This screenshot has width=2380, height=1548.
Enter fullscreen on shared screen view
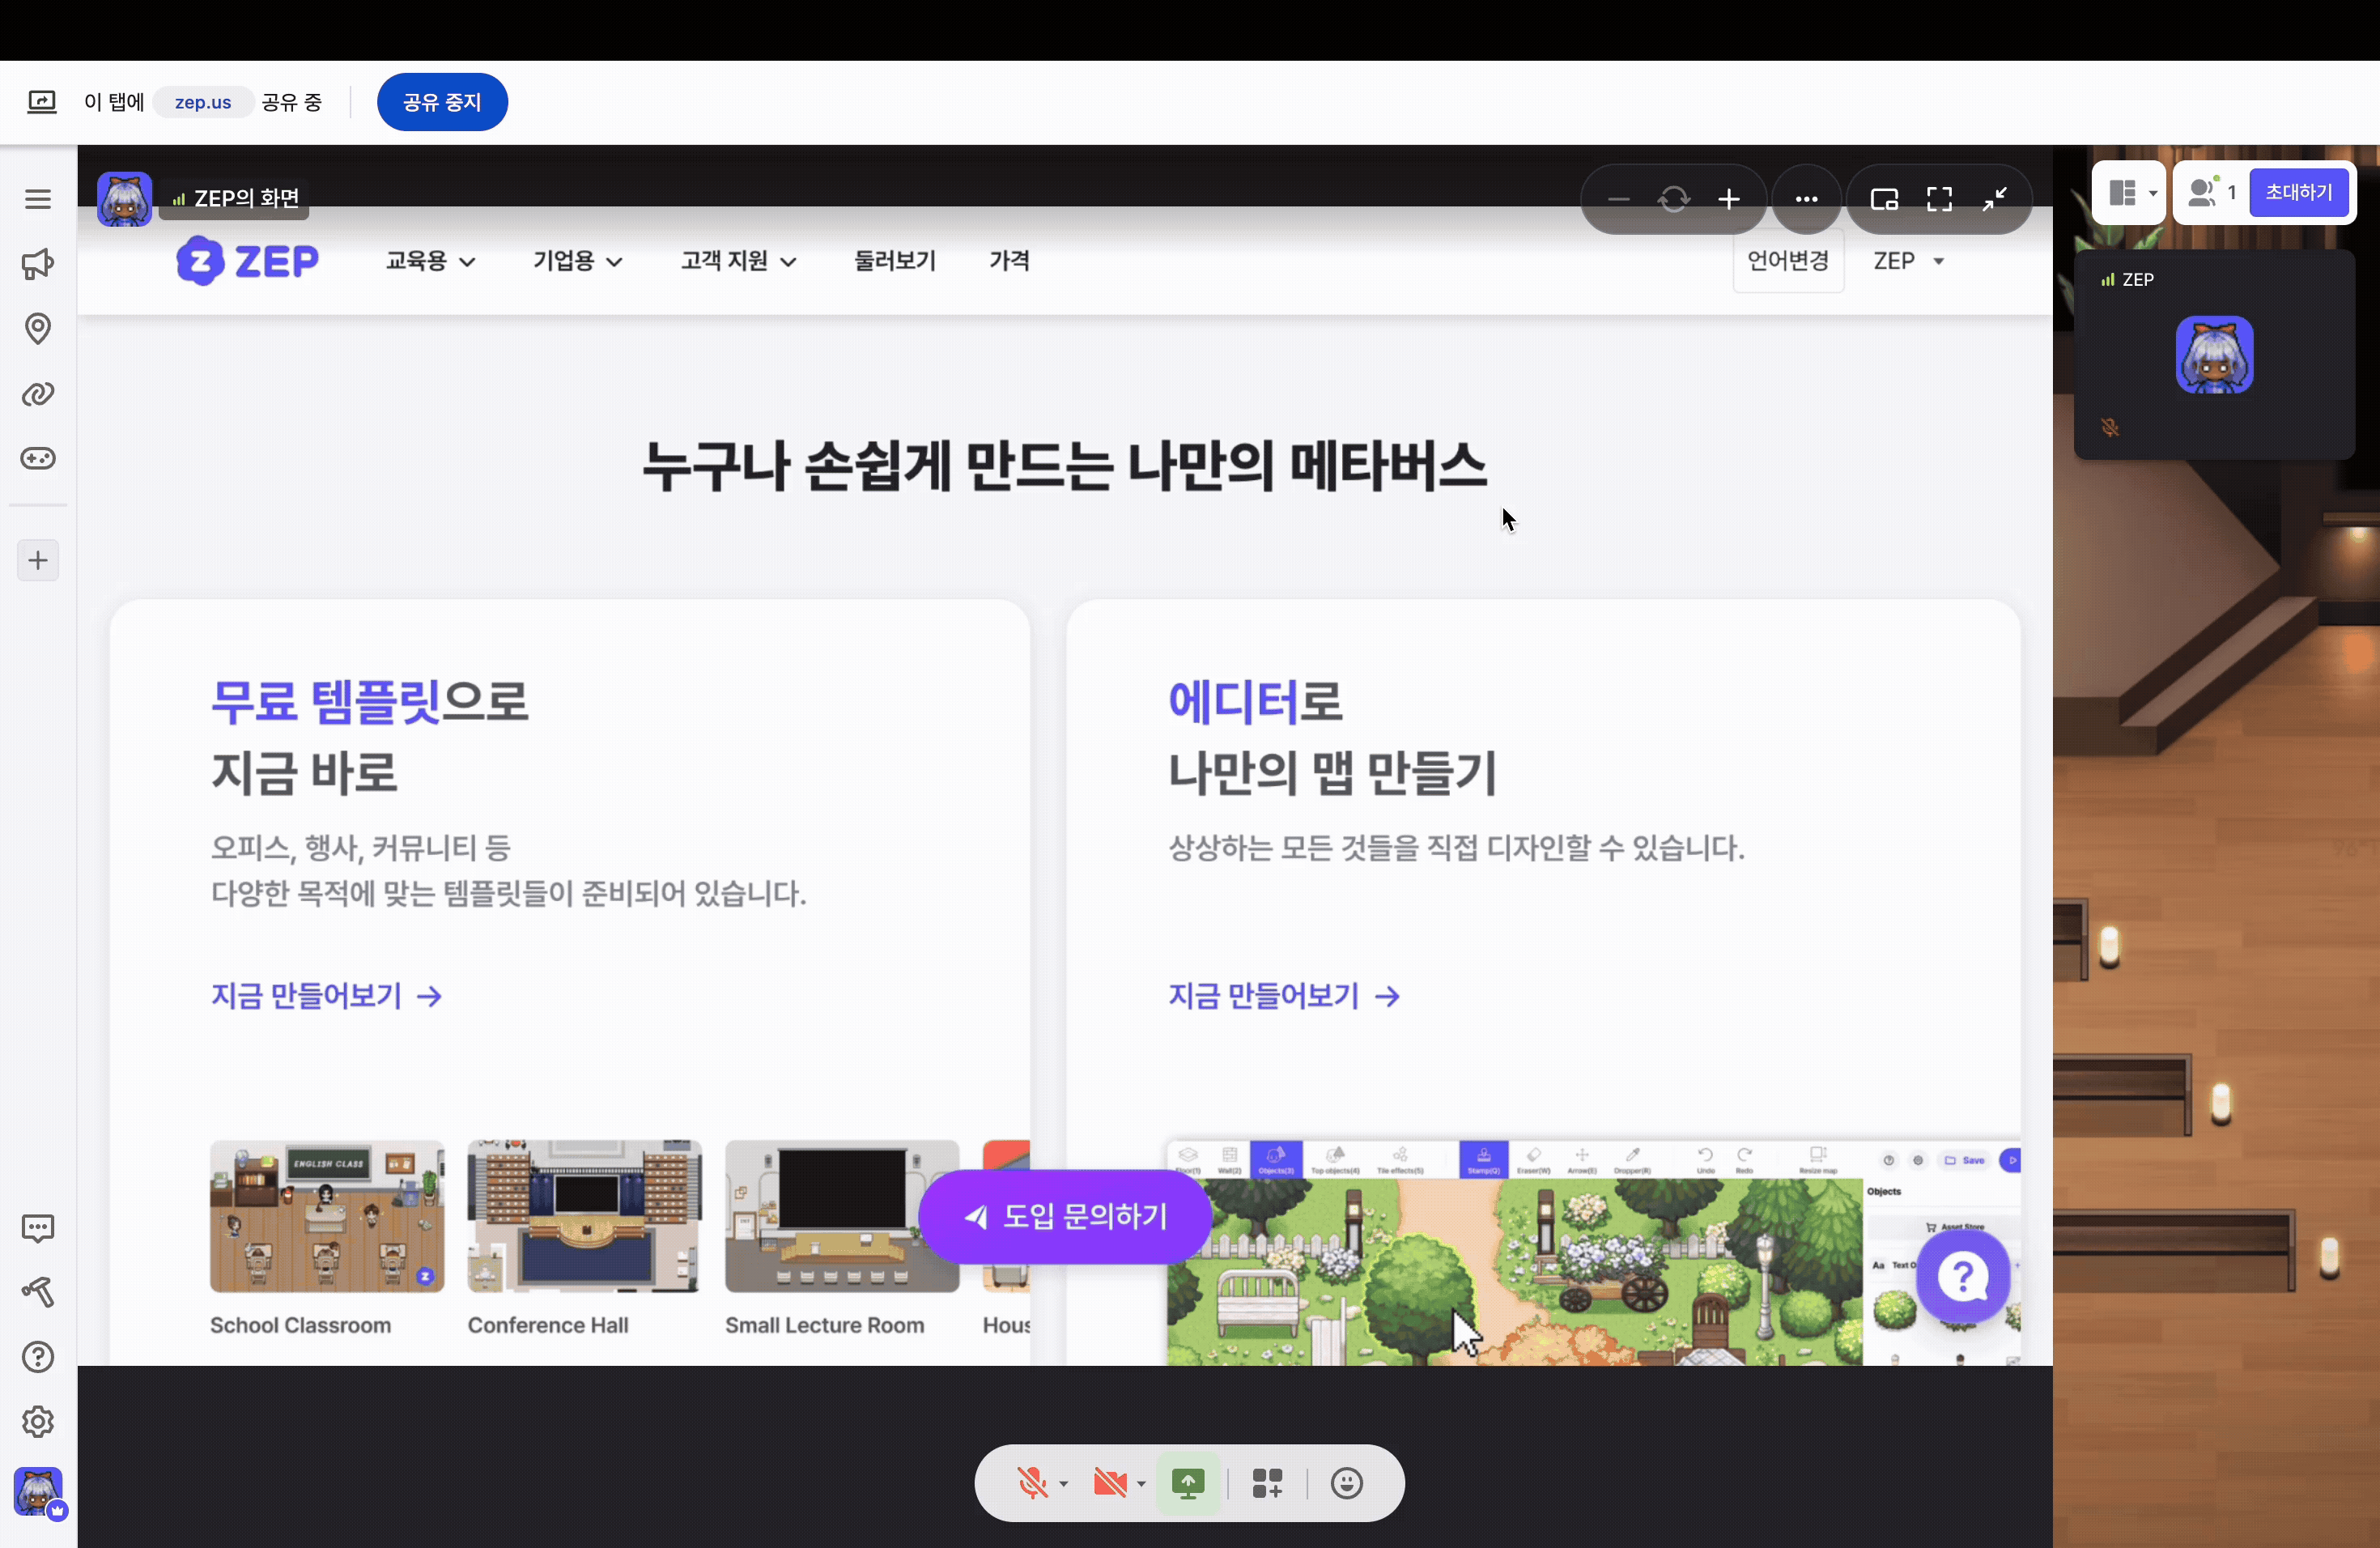1939,199
